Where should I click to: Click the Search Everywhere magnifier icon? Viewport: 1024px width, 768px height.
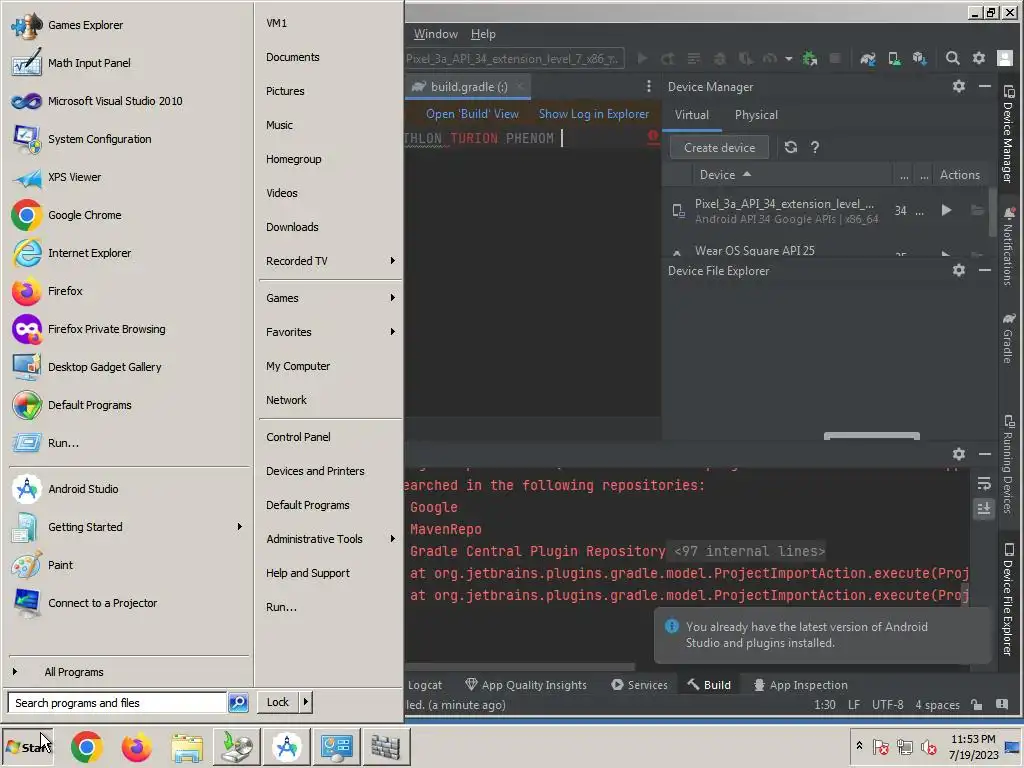(x=953, y=59)
